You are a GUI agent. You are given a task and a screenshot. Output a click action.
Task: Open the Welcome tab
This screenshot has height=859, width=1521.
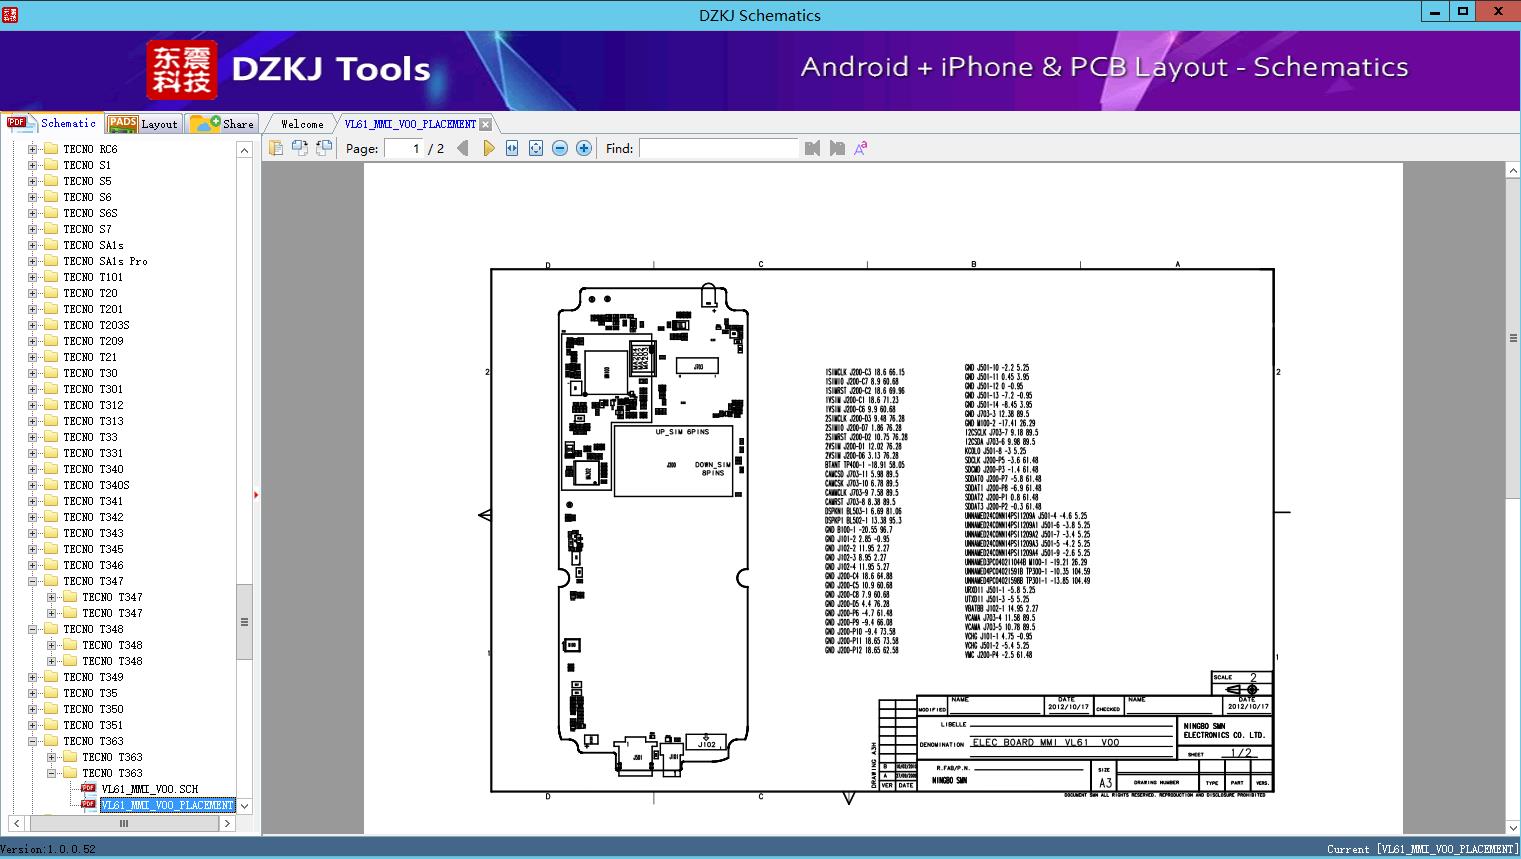point(302,124)
